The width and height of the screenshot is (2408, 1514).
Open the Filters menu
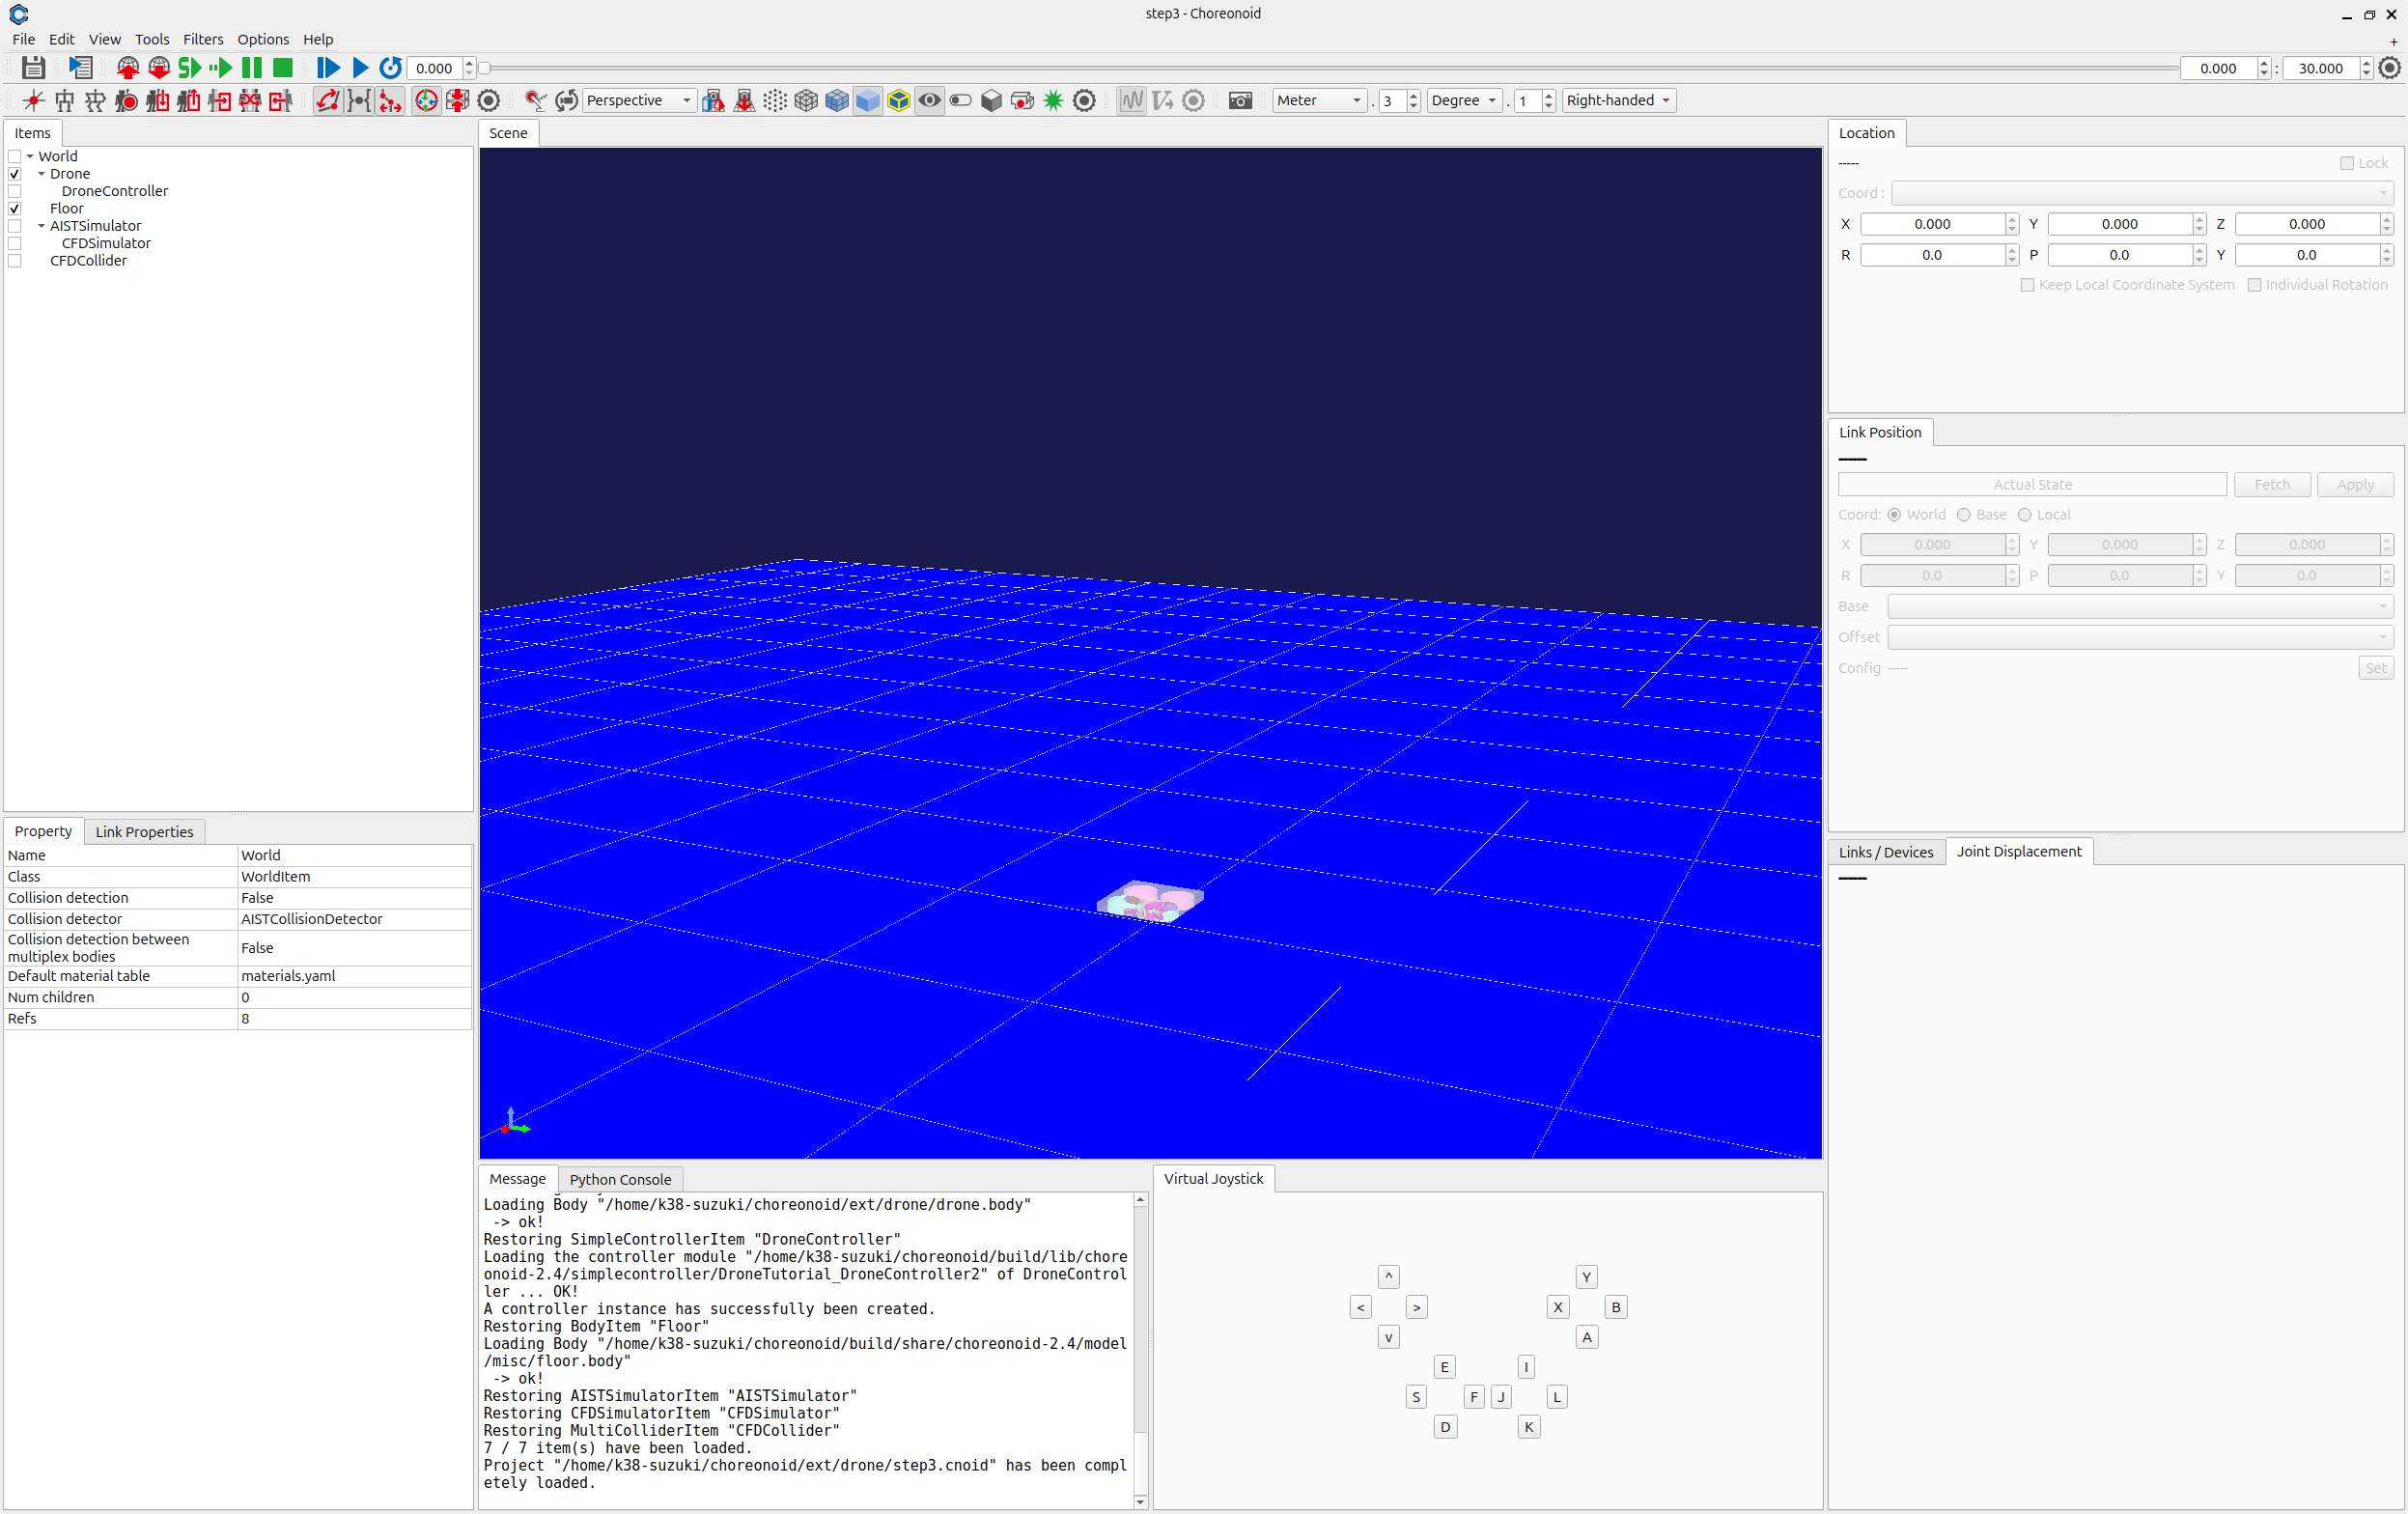[x=203, y=39]
